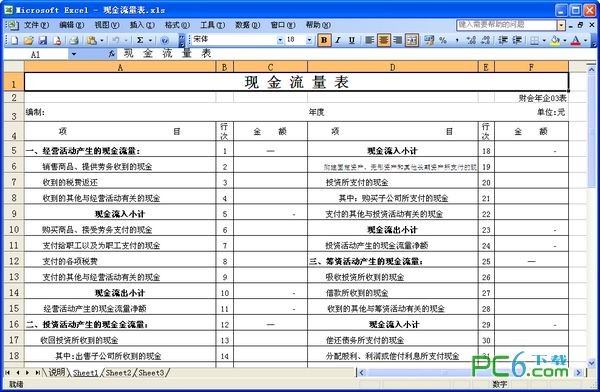Save the workbook with the disk icon
Viewport: 600px width, 392px height.
[x=42, y=40]
